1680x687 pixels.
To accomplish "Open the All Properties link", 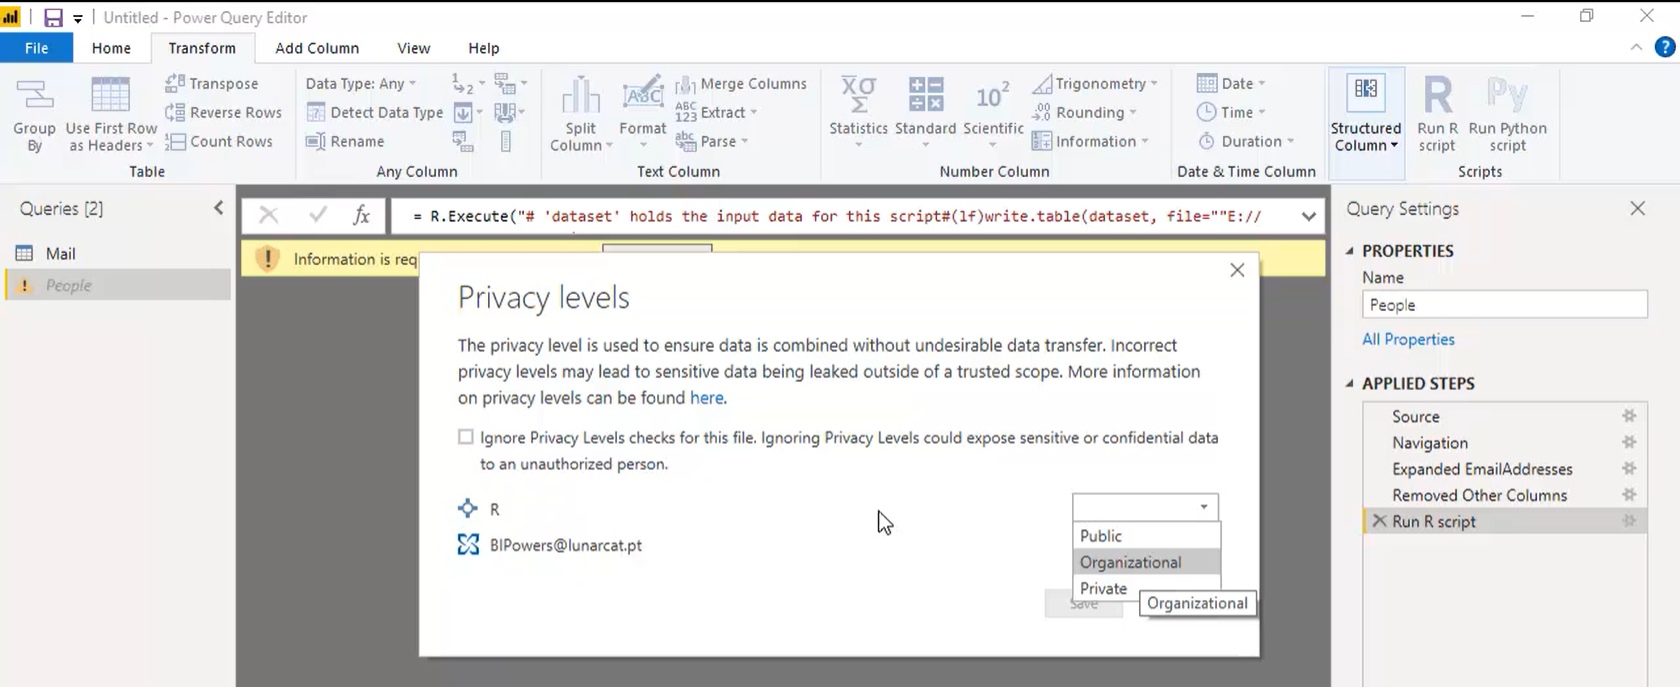I will pyautogui.click(x=1408, y=340).
